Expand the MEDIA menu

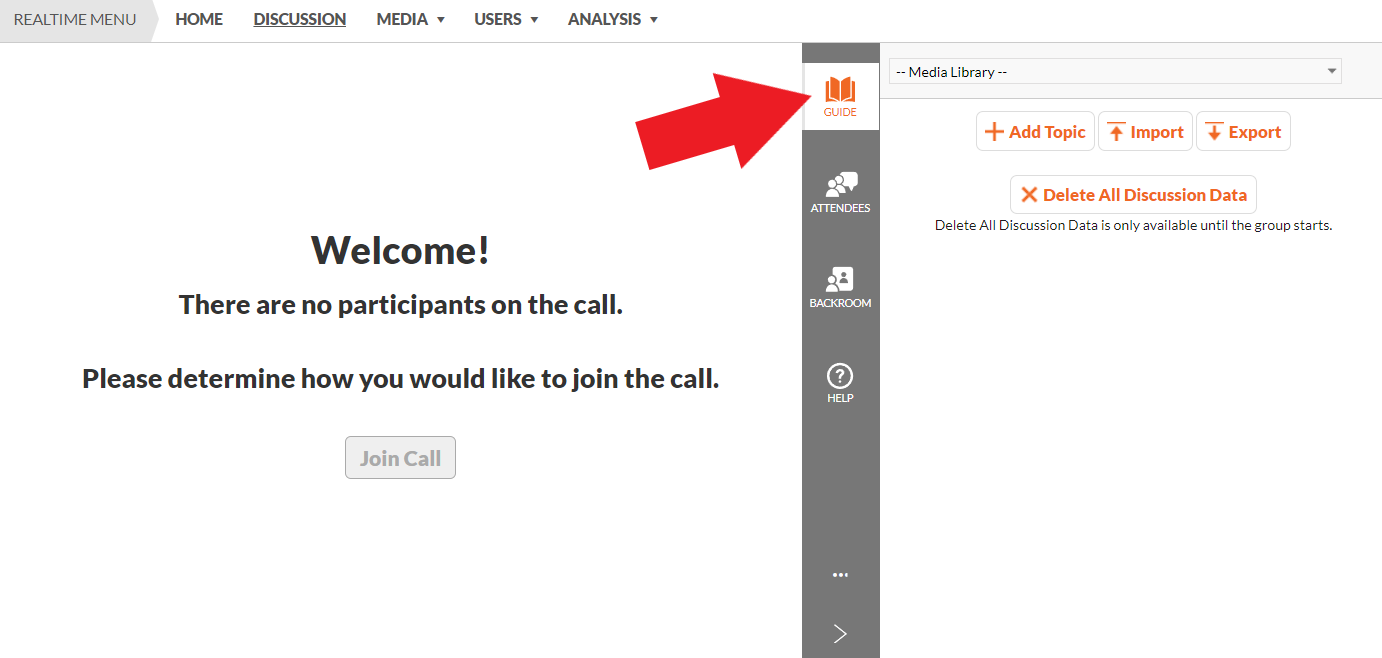coord(410,19)
